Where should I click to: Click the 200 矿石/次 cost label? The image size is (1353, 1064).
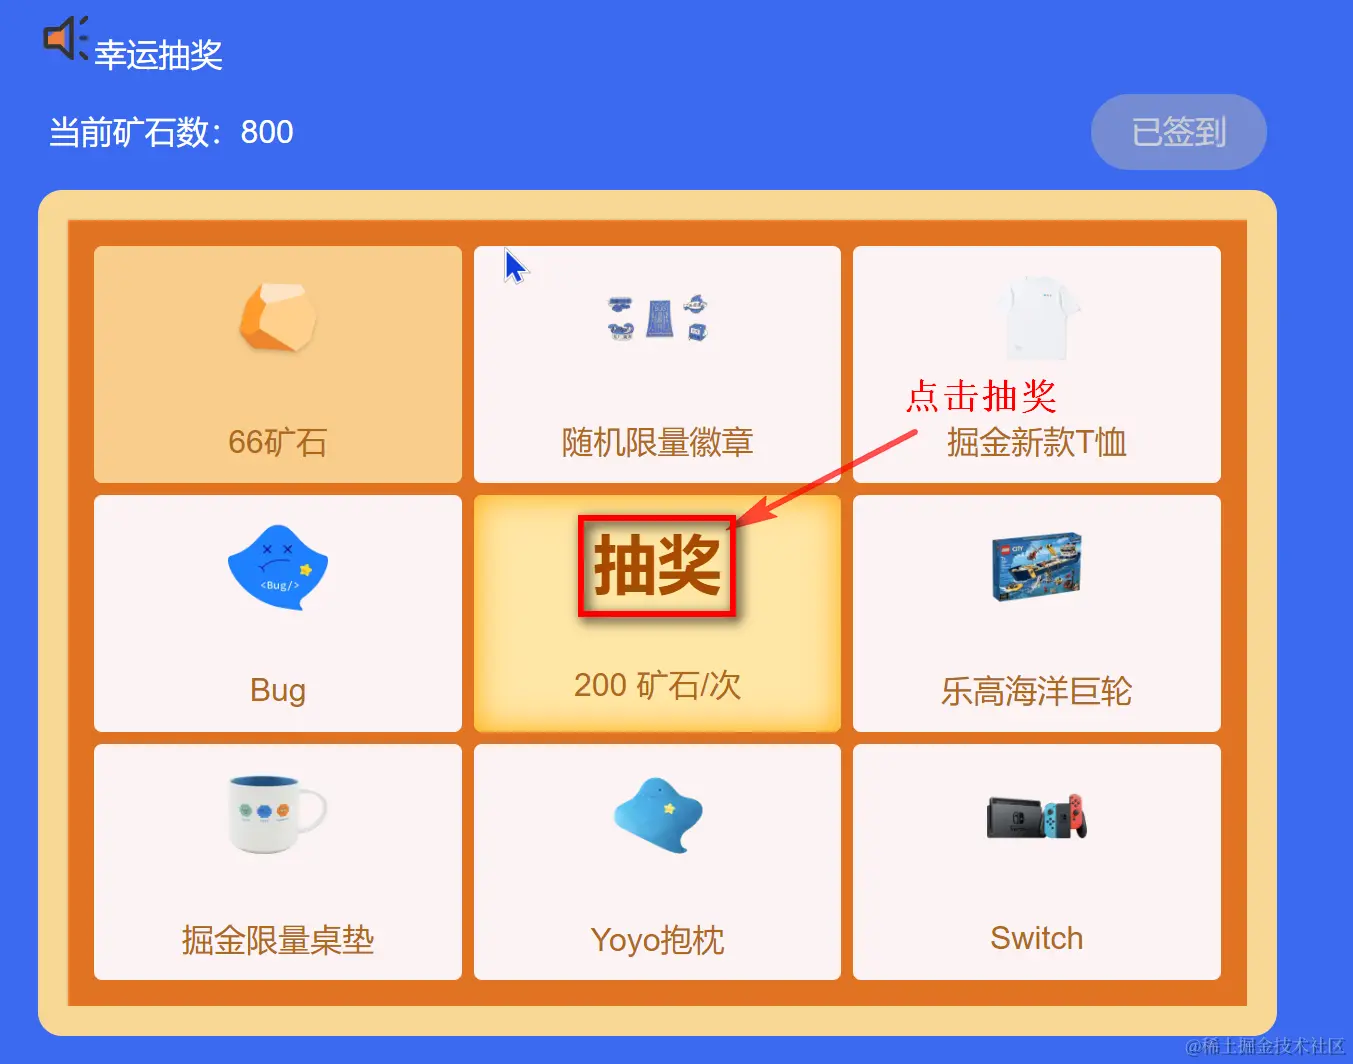[657, 685]
